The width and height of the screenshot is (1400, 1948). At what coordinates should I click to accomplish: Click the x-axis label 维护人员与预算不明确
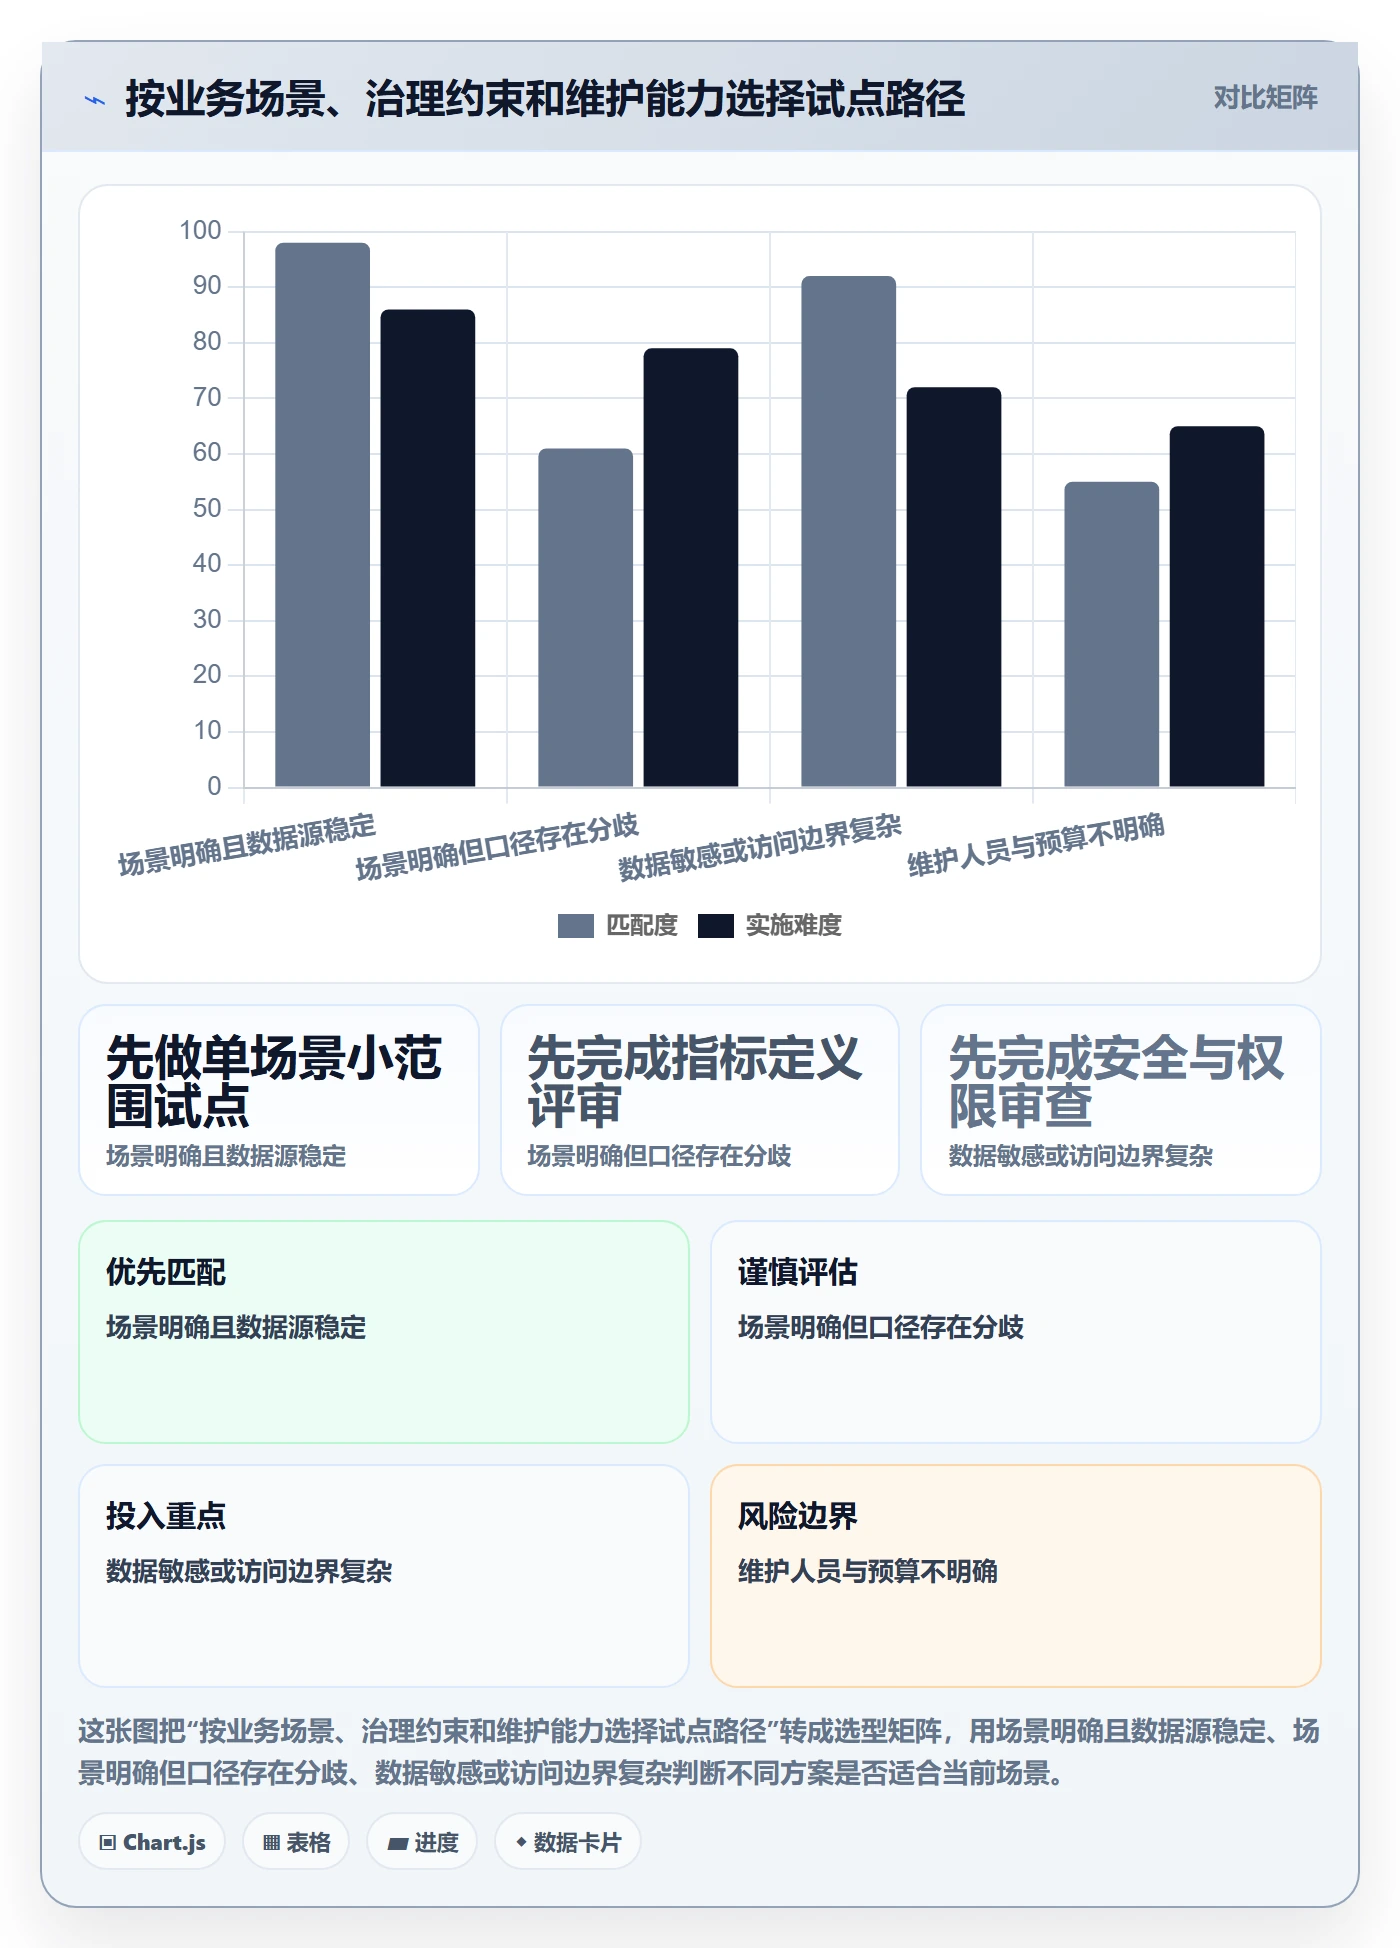1036,845
